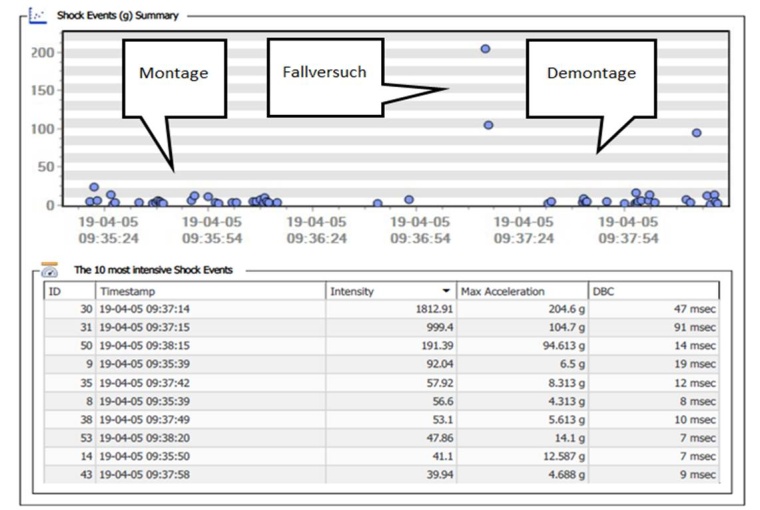
Task: Sort by Timestamp column header
Action: coord(210,291)
